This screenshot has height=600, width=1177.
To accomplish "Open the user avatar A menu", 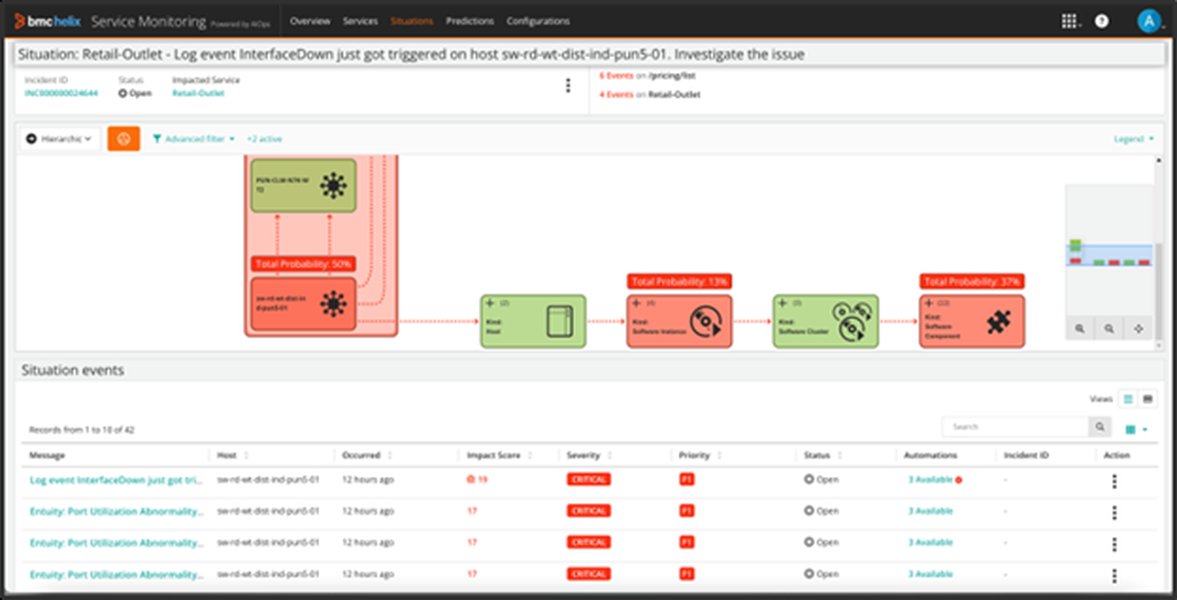I will tap(1148, 21).
